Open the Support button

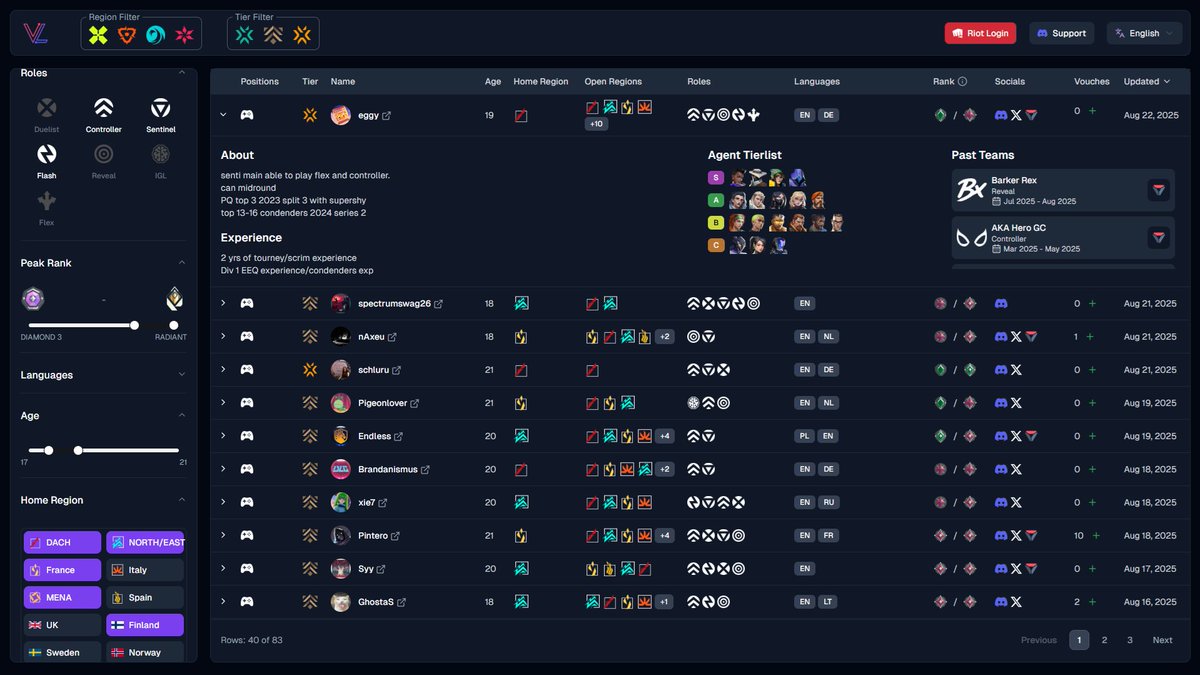[x=1061, y=33]
